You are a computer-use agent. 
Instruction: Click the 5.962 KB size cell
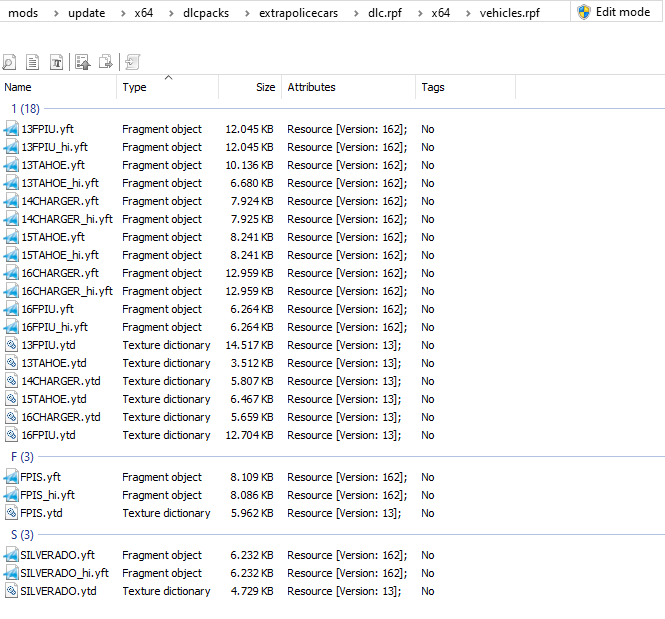[x=252, y=513]
